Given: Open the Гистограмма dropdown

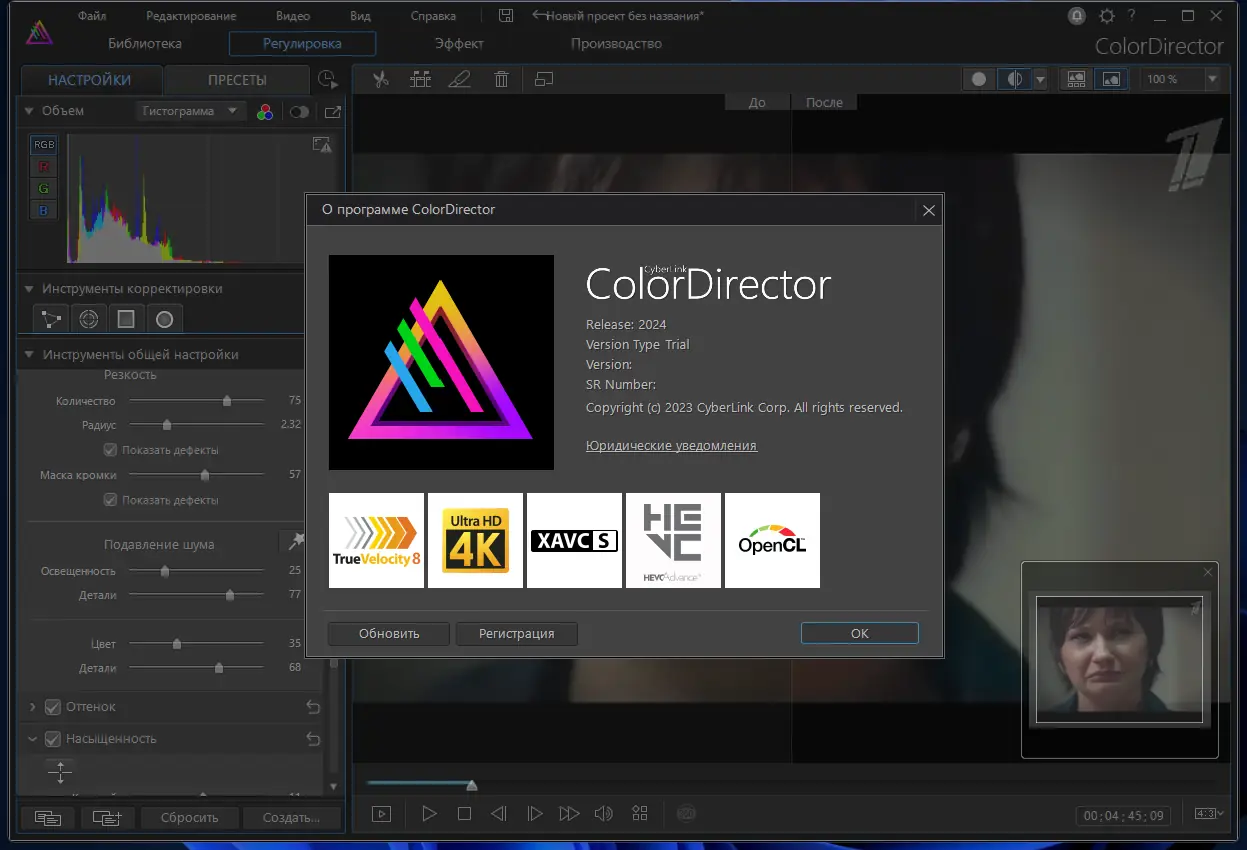Looking at the screenshot, I should point(190,111).
